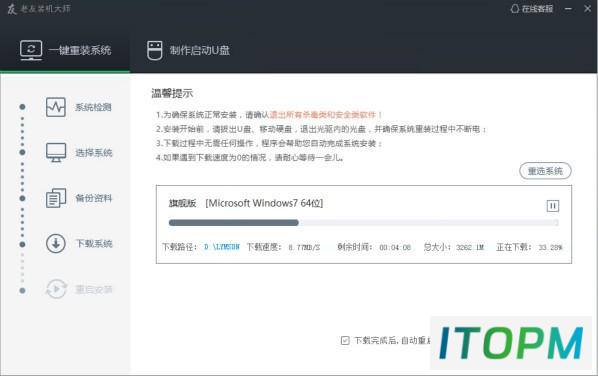Image resolution: width=598 pixels, height=376 pixels.
Task: Pause the Windows7 download
Action: click(x=553, y=206)
